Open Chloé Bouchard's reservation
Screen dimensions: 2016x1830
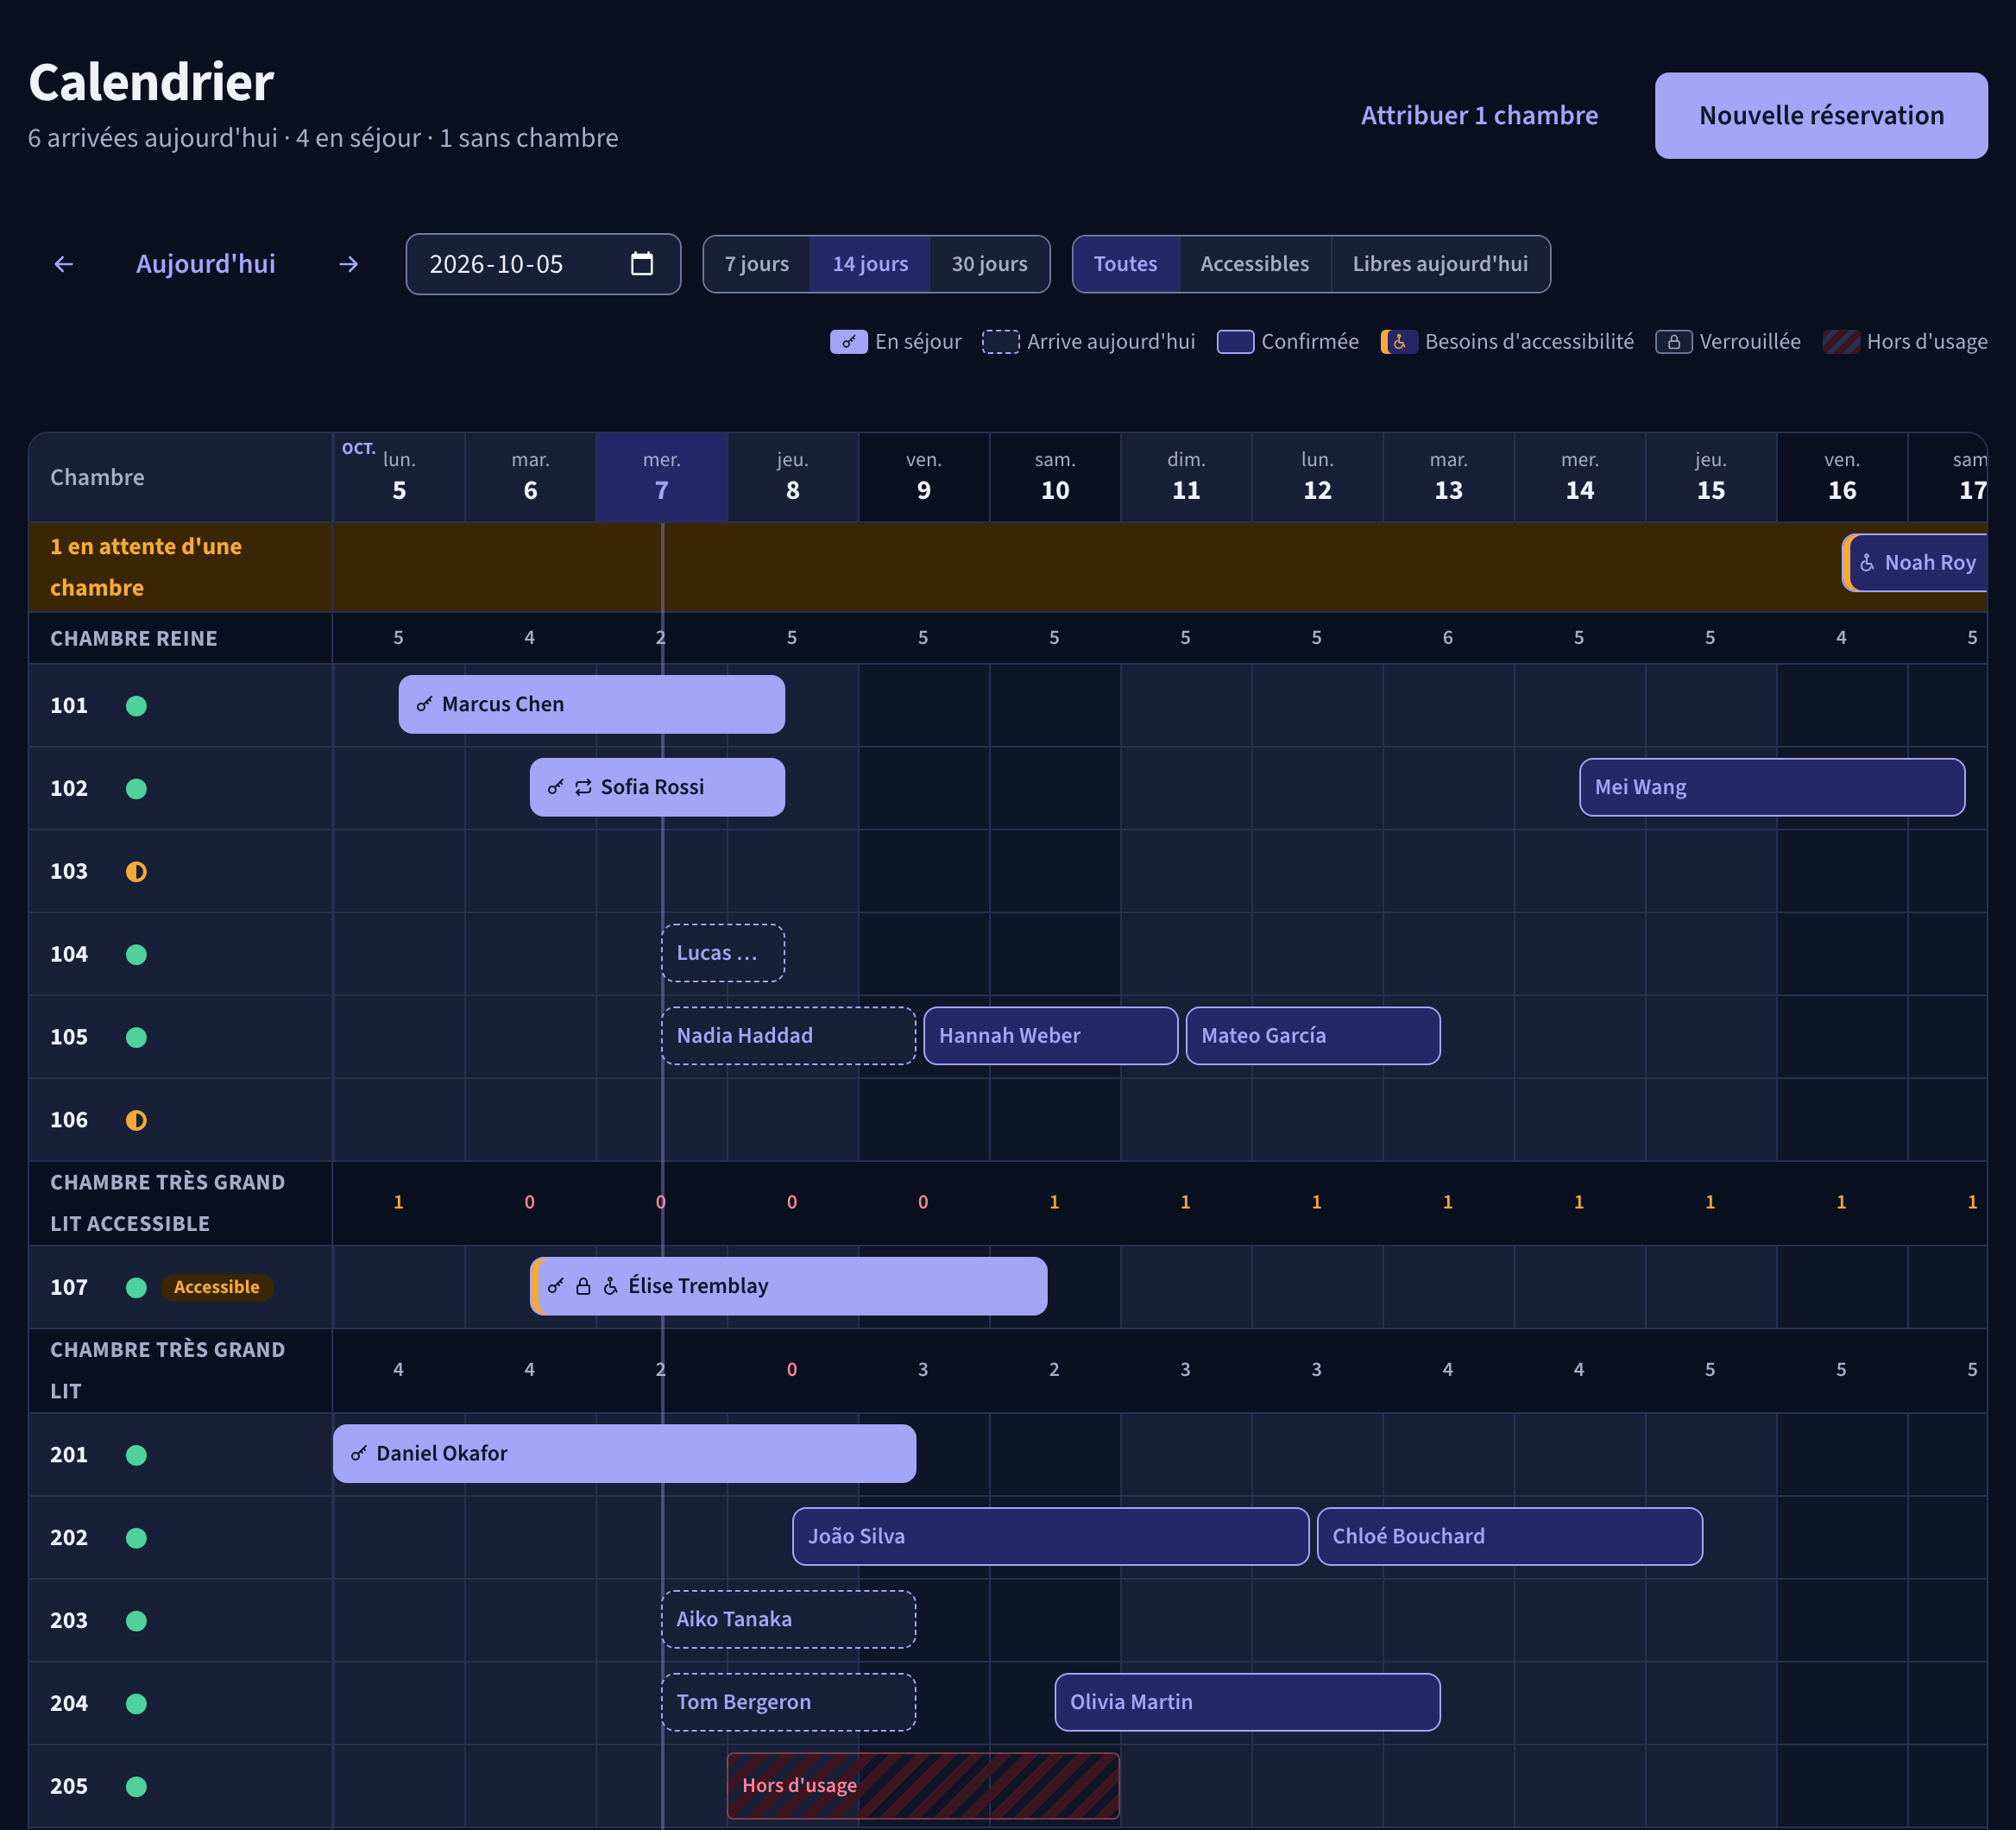click(x=1510, y=1537)
